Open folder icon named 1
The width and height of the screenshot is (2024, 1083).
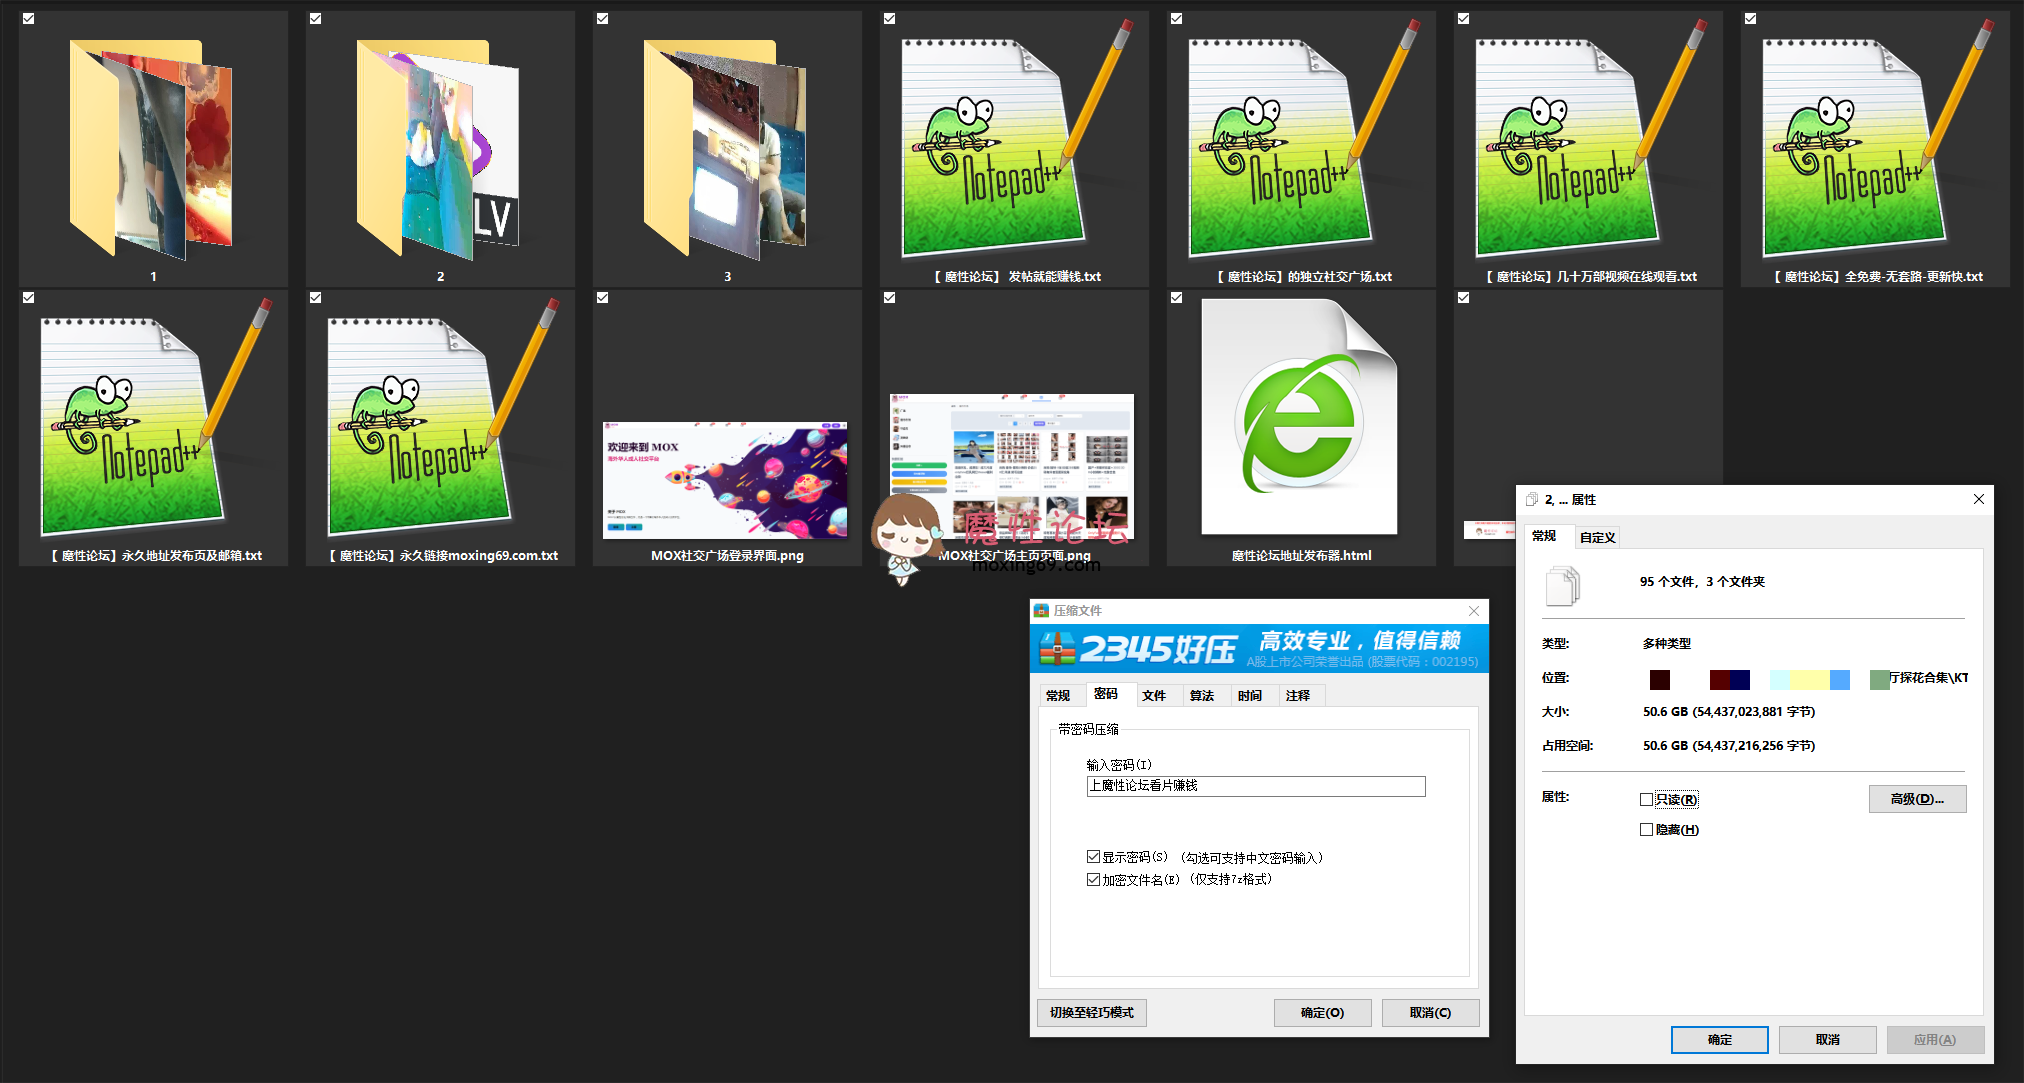[152, 148]
